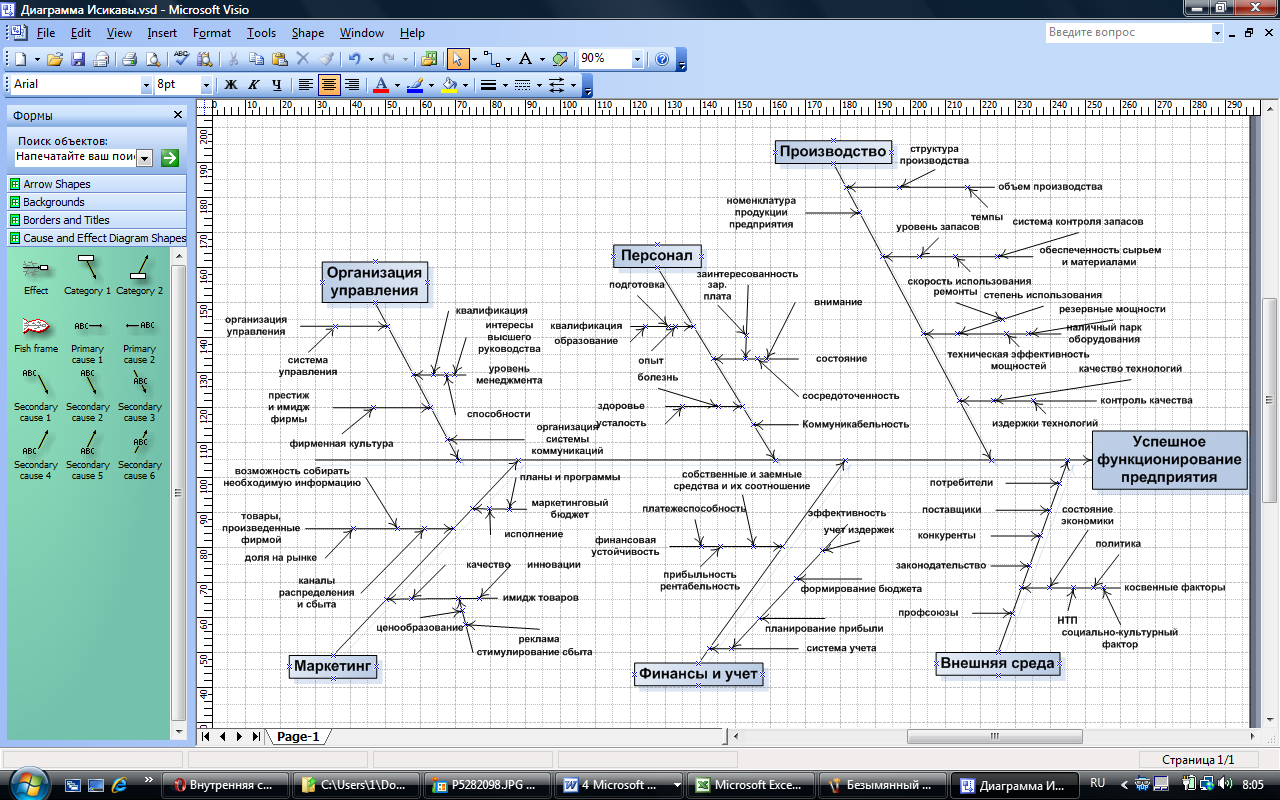1280x800 pixels.
Task: Close the Формы shapes panel
Action: tap(178, 115)
